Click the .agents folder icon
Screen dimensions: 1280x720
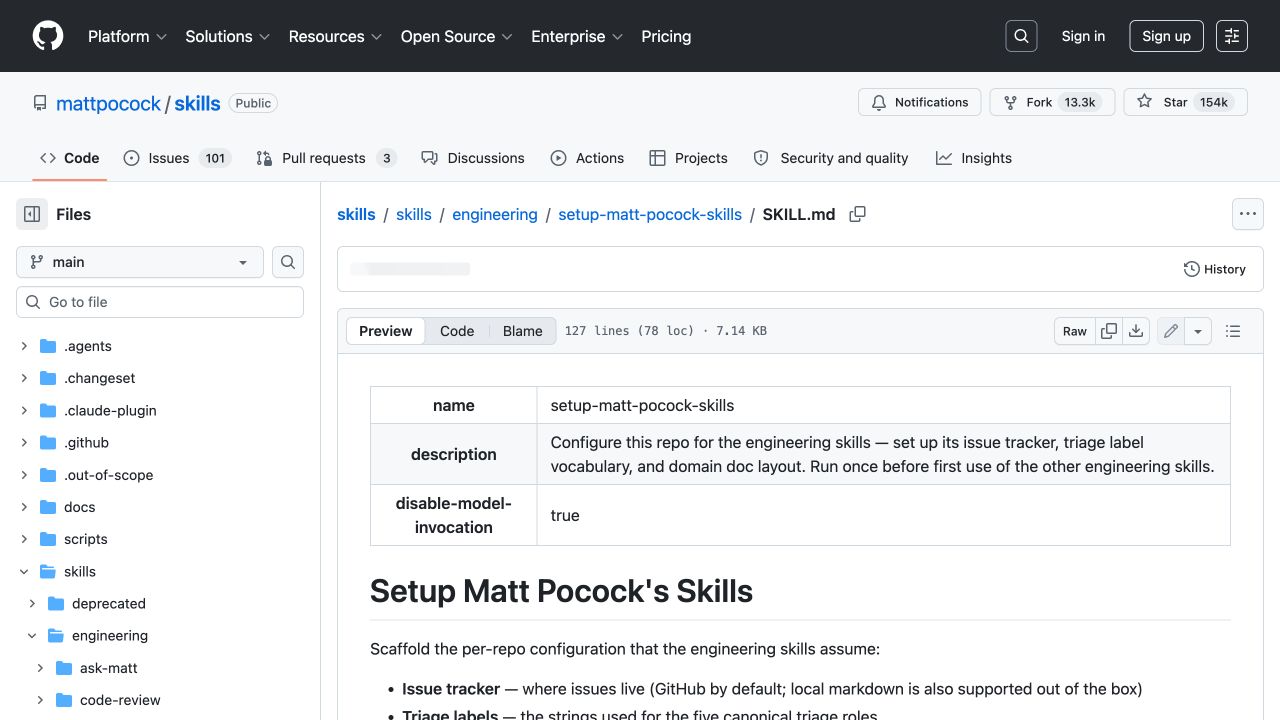[48, 346]
